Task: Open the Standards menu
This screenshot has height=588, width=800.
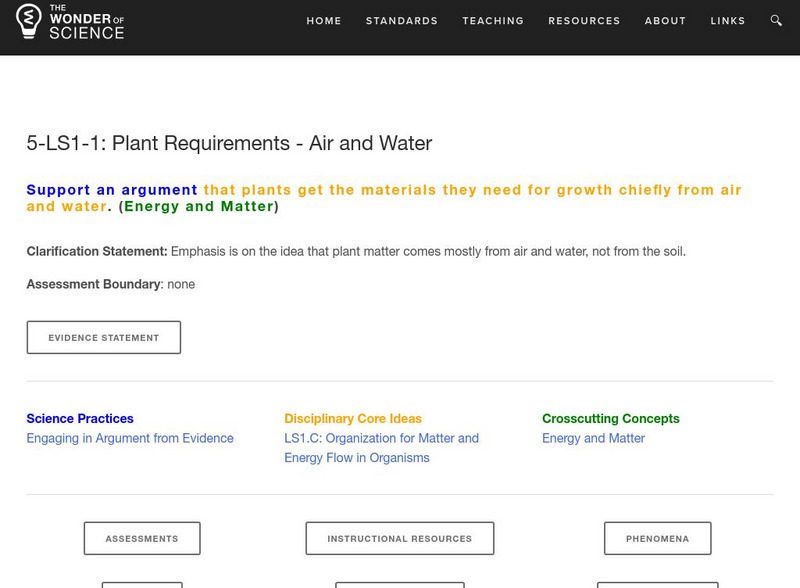Action: [402, 21]
